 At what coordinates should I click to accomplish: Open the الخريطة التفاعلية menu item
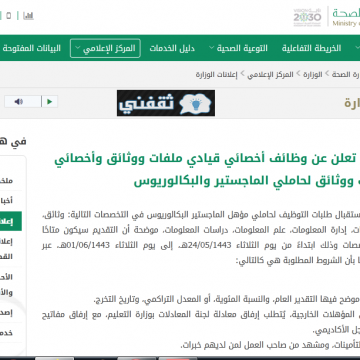coord(311,48)
